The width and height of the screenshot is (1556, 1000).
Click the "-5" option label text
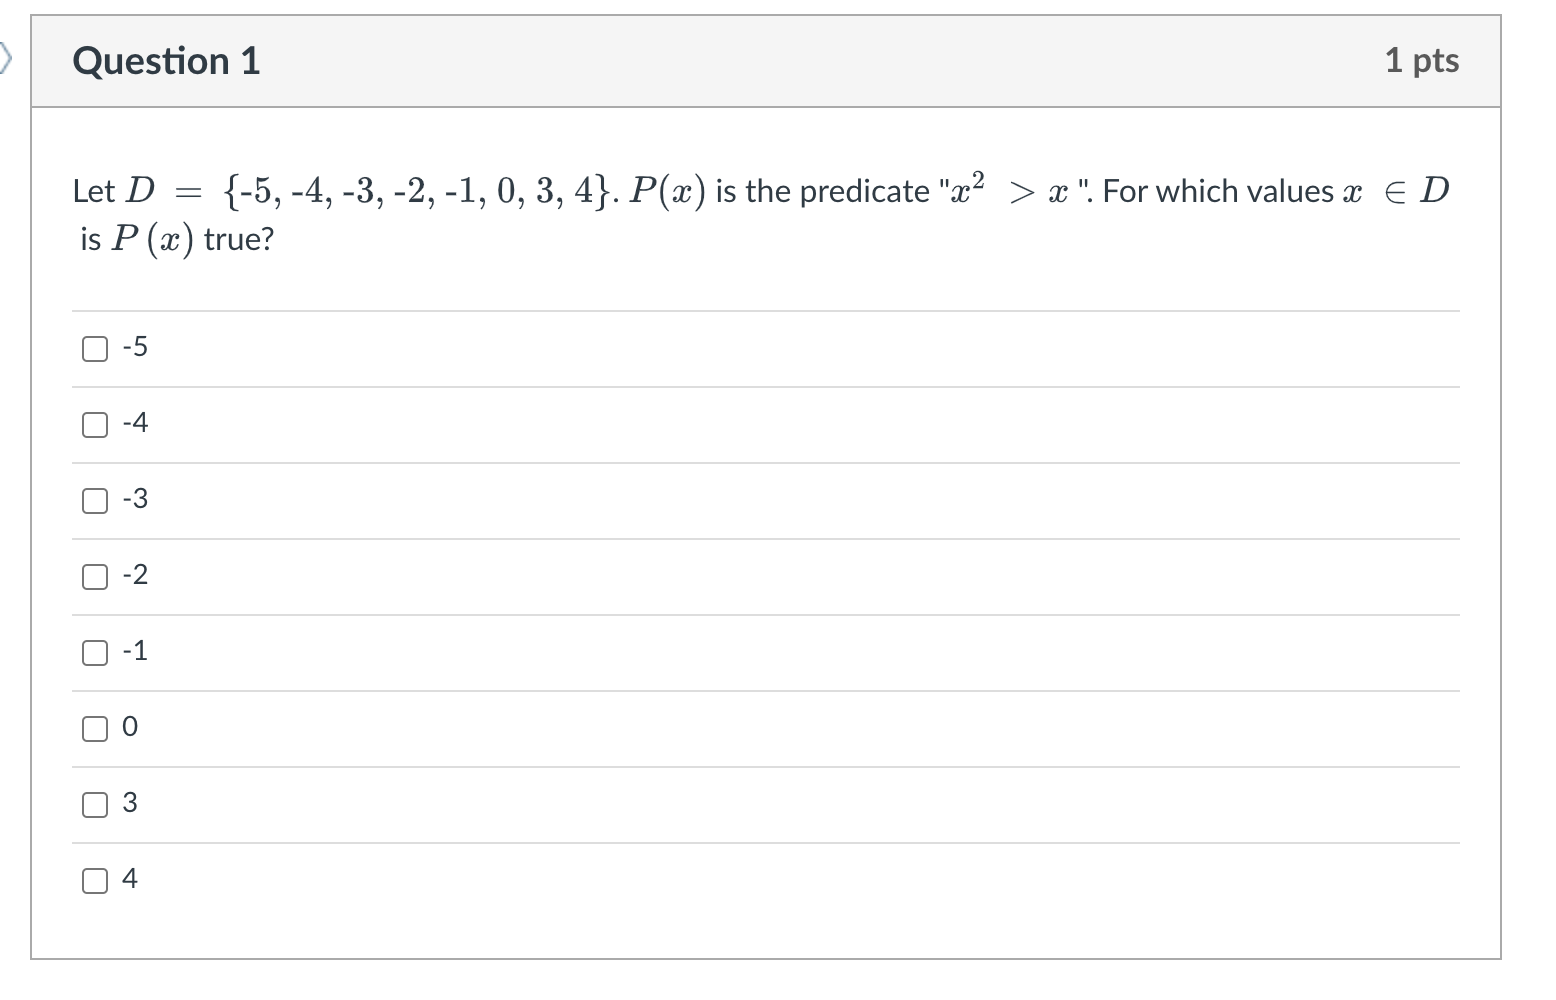point(135,347)
